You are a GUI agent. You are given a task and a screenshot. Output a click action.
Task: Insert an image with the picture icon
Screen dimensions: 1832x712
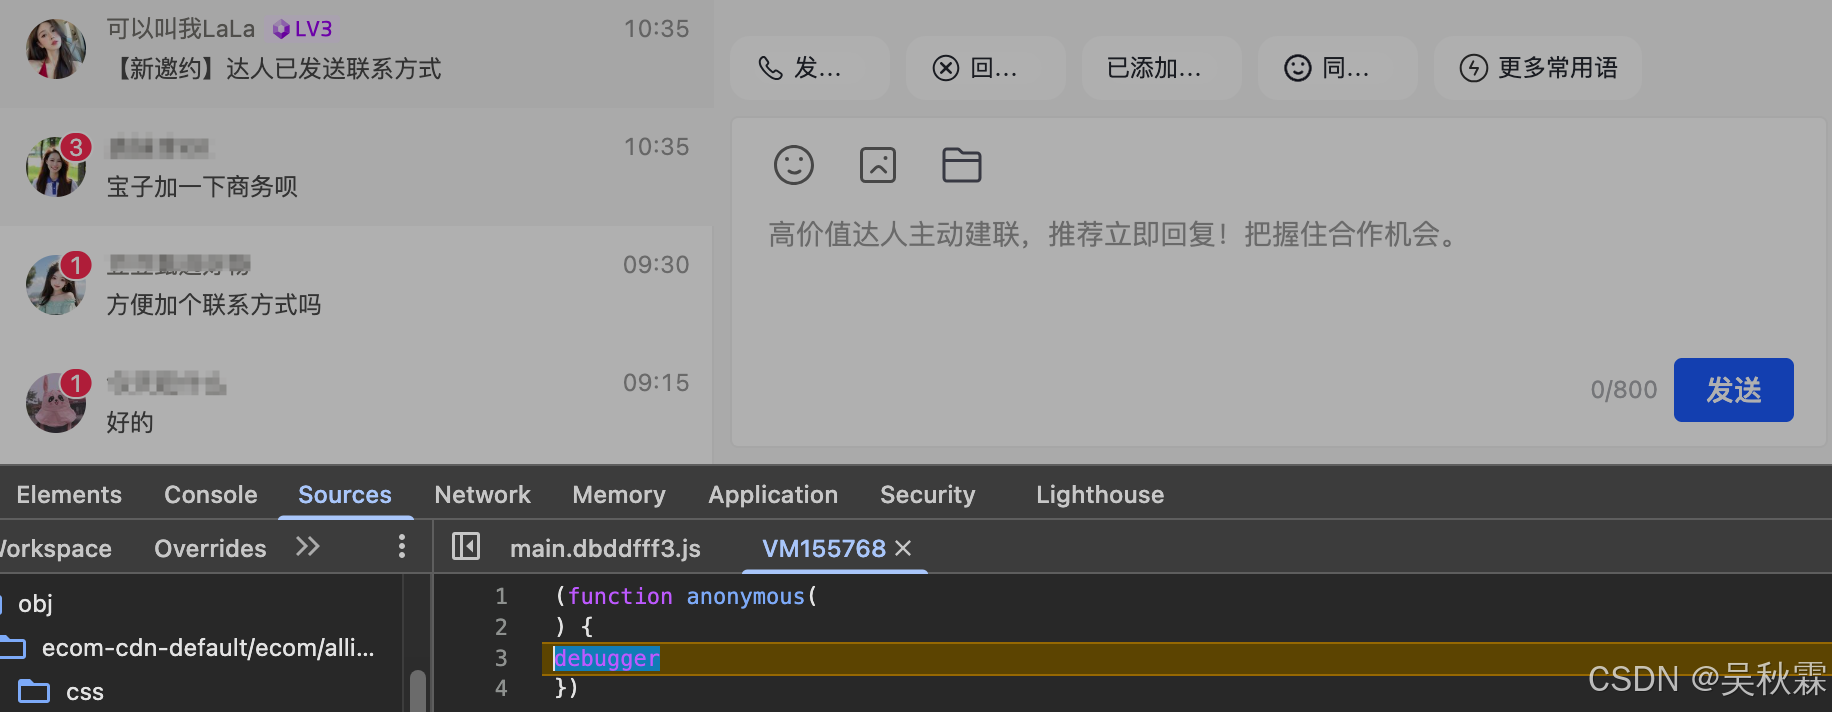pyautogui.click(x=878, y=165)
